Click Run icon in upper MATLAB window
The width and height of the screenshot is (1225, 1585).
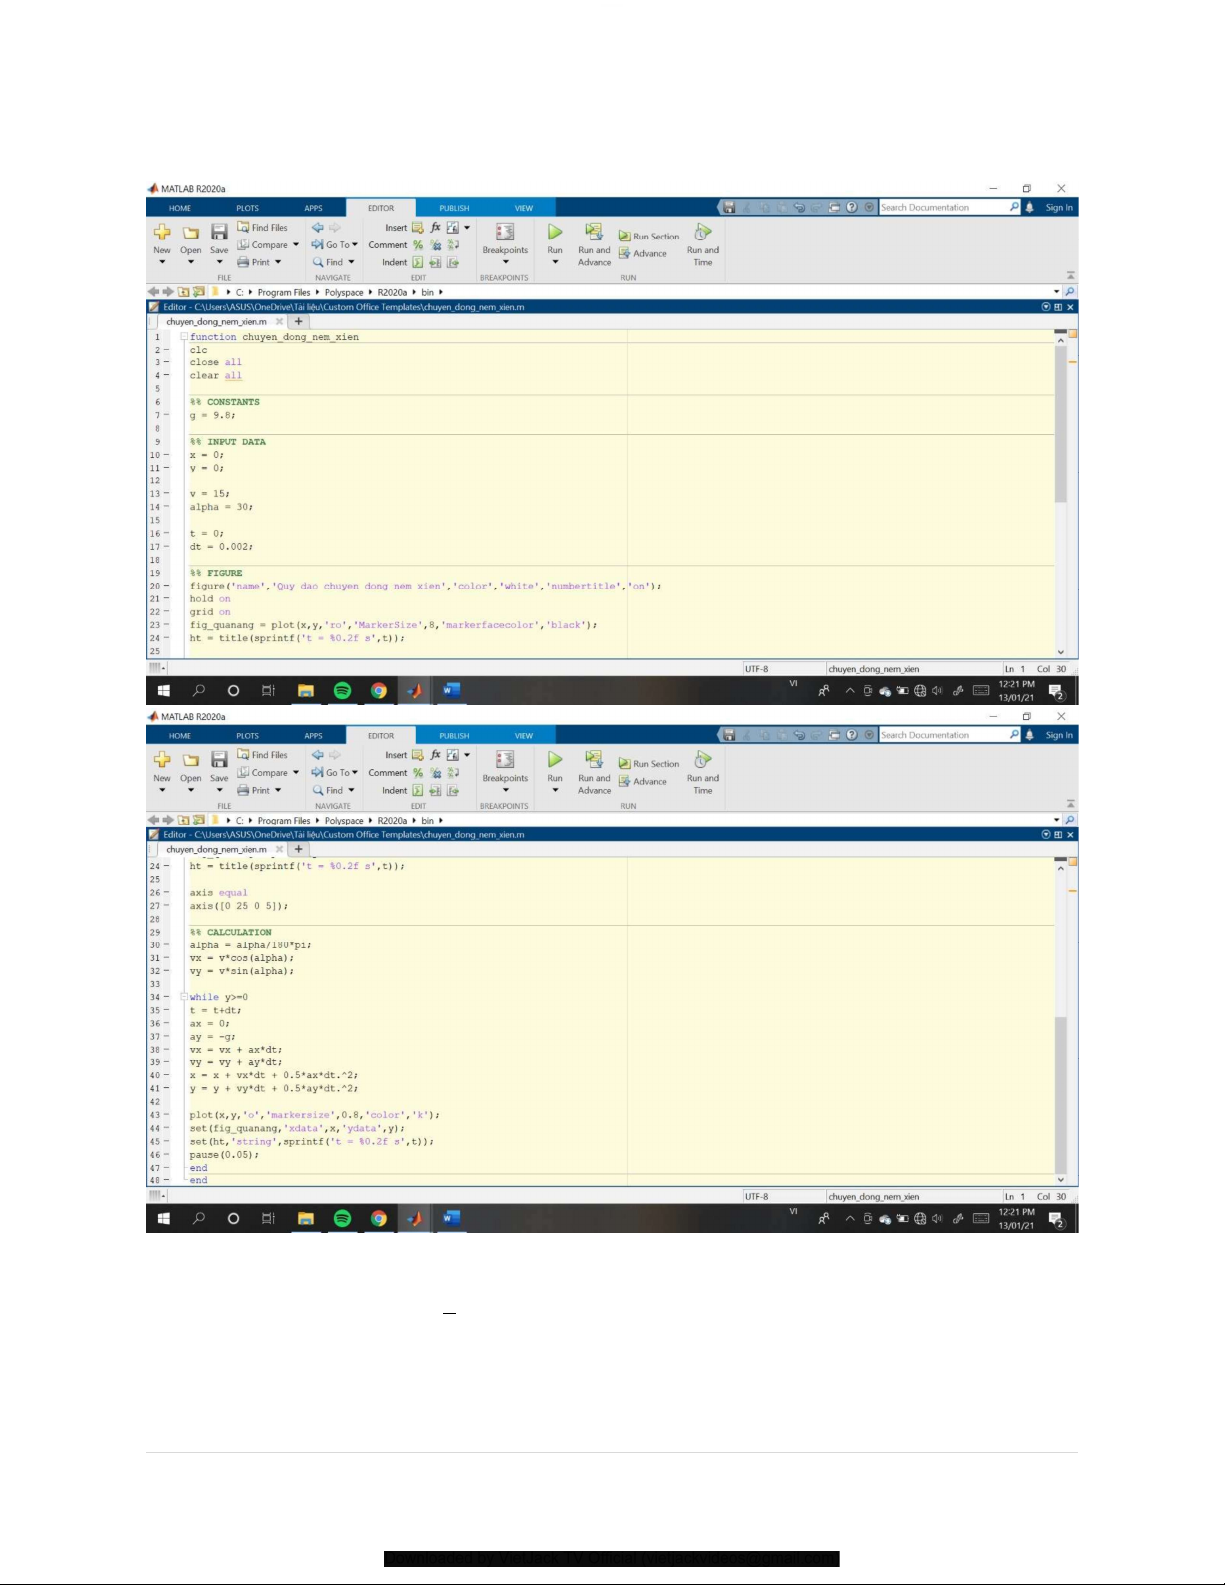pyautogui.click(x=555, y=233)
